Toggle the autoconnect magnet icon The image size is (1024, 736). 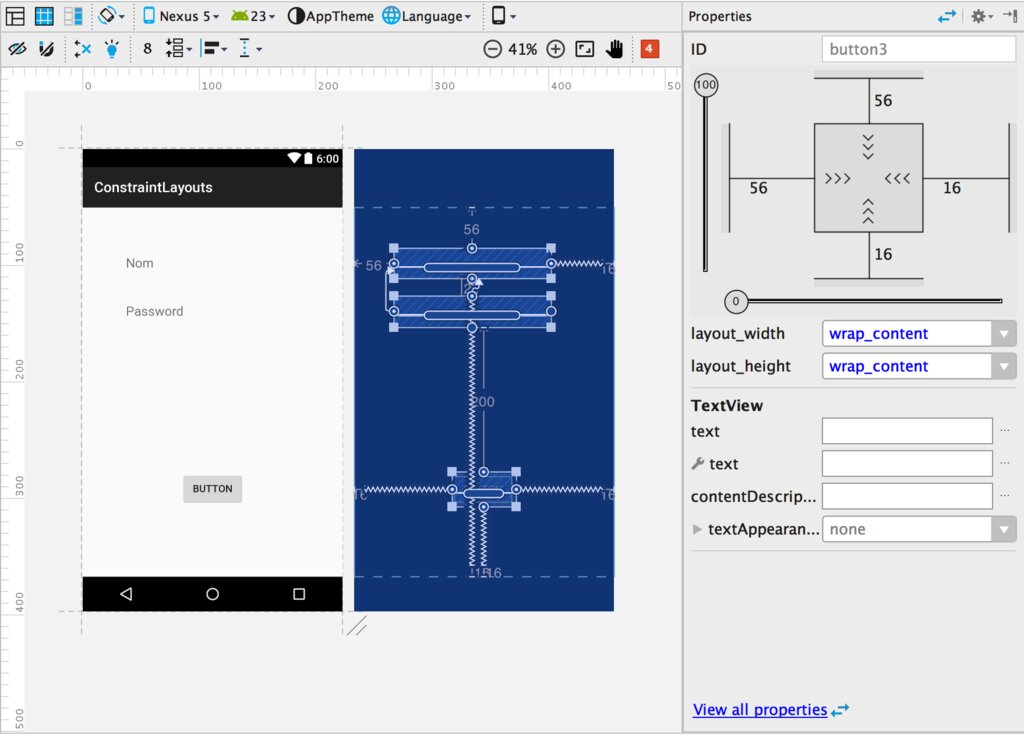[x=46, y=48]
